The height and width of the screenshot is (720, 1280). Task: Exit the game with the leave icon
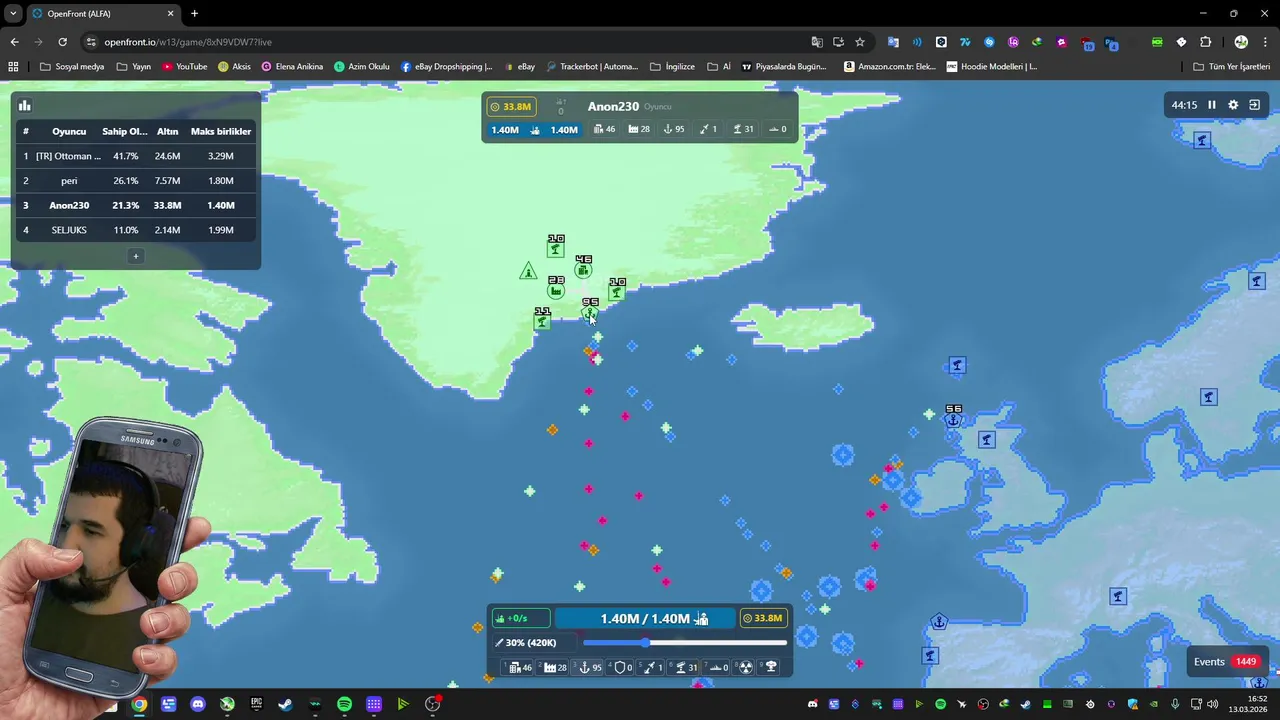point(1254,105)
